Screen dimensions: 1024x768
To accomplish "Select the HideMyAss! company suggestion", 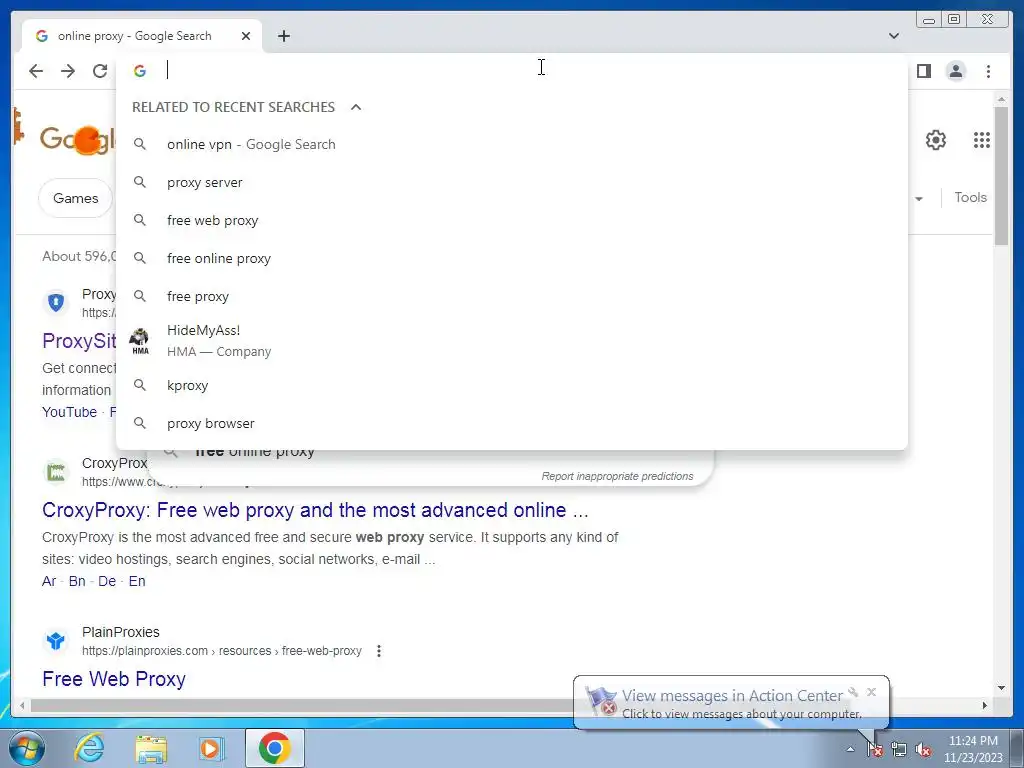I will tap(511, 341).
